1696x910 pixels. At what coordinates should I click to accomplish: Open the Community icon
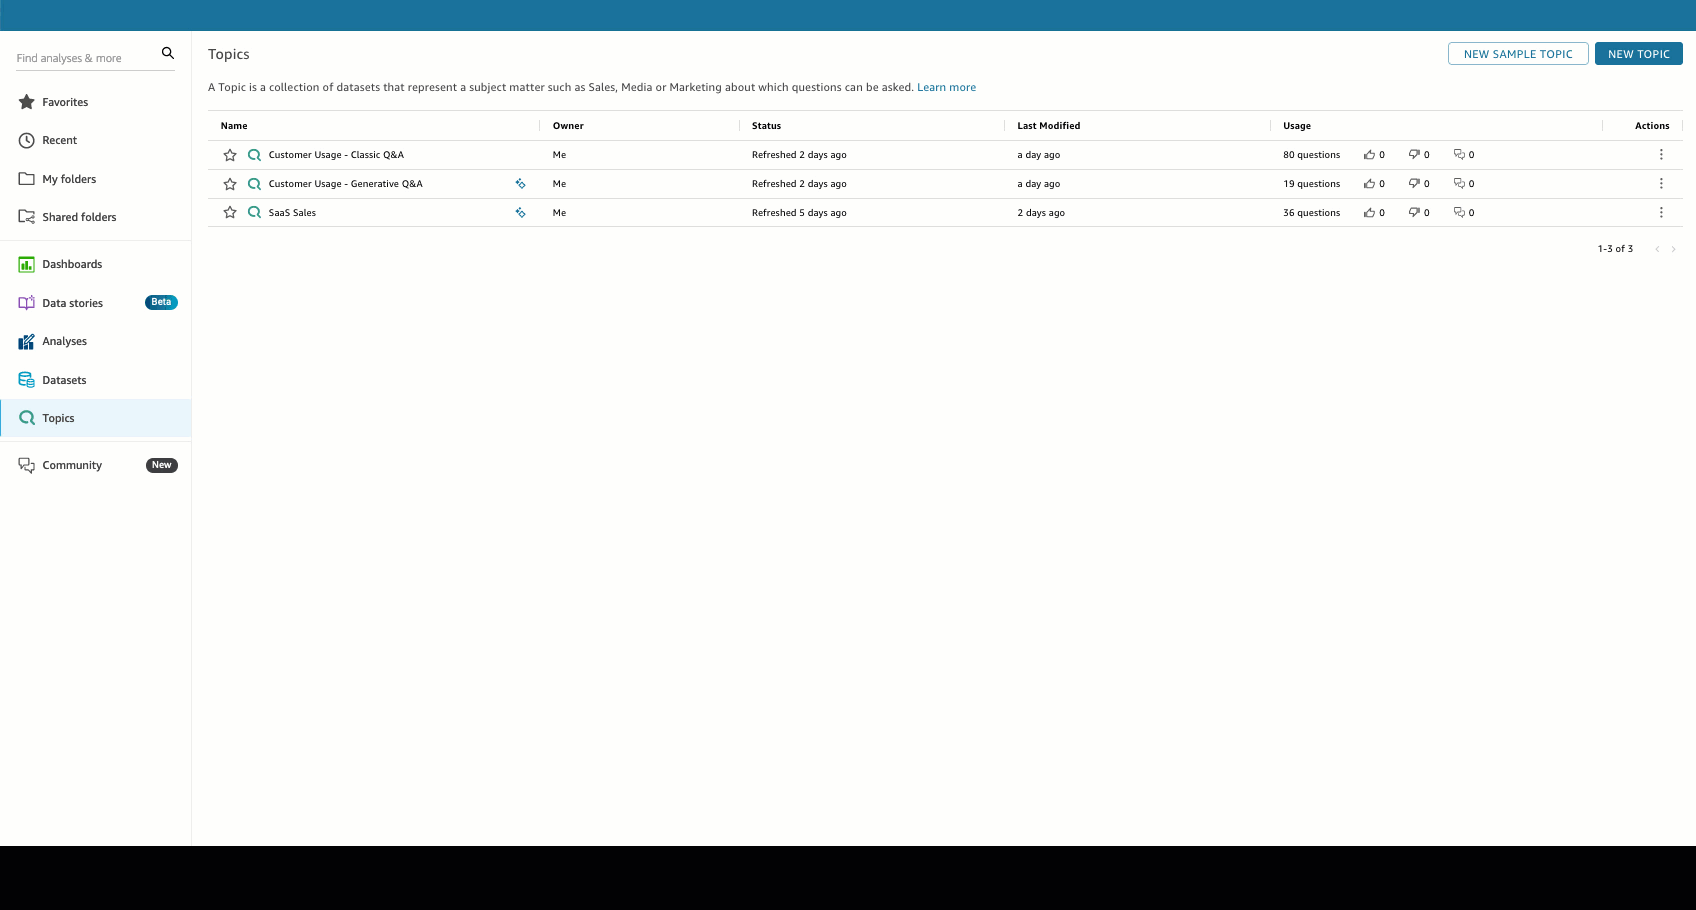(x=25, y=465)
